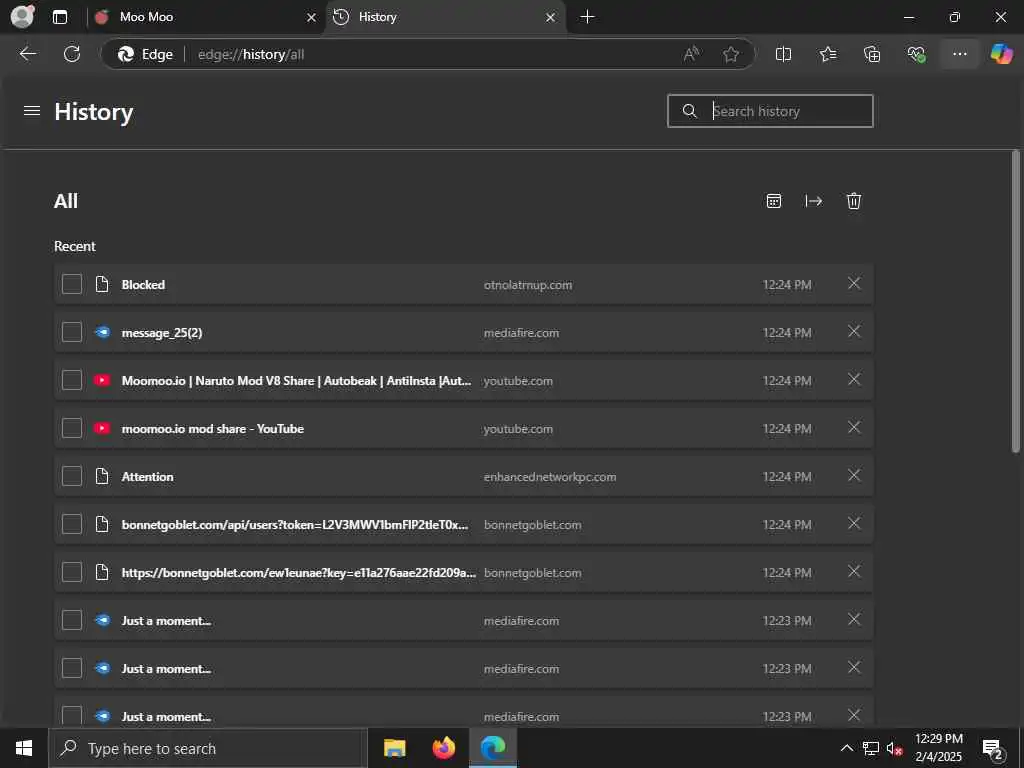This screenshot has height=768, width=1024.
Task: Open the filter by date calendar icon
Action: [773, 201]
